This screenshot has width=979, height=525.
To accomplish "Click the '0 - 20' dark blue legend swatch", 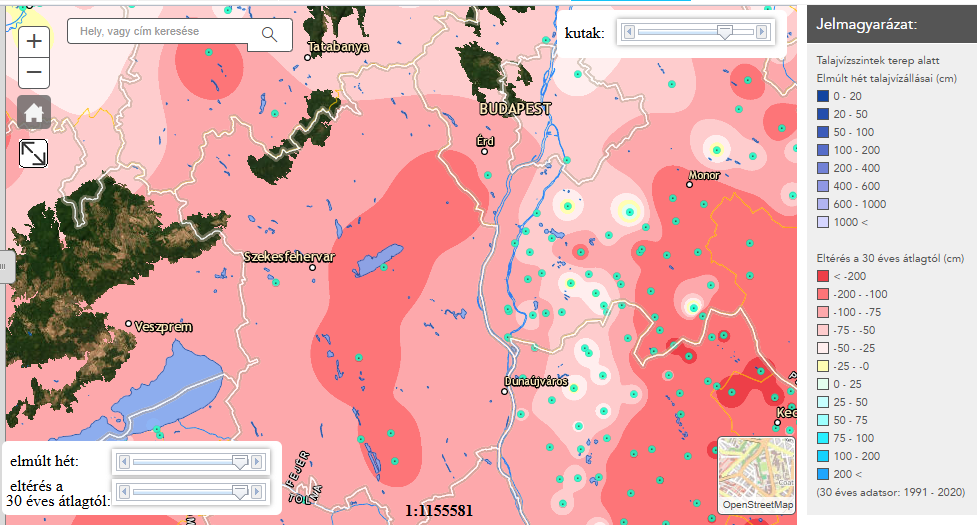I will coord(825,96).
